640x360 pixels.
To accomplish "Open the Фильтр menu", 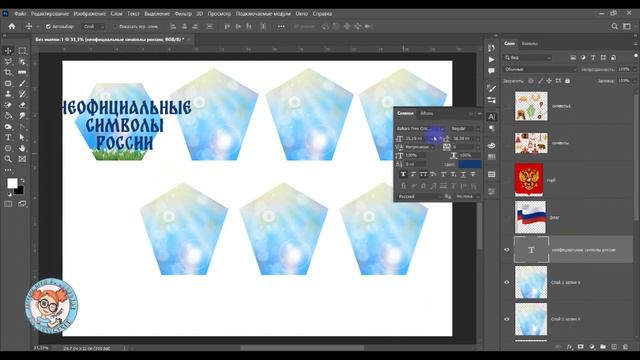I will click(183, 13).
